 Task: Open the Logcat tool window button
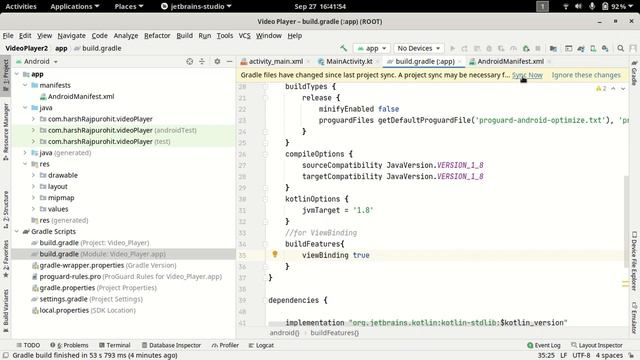click(x=261, y=345)
